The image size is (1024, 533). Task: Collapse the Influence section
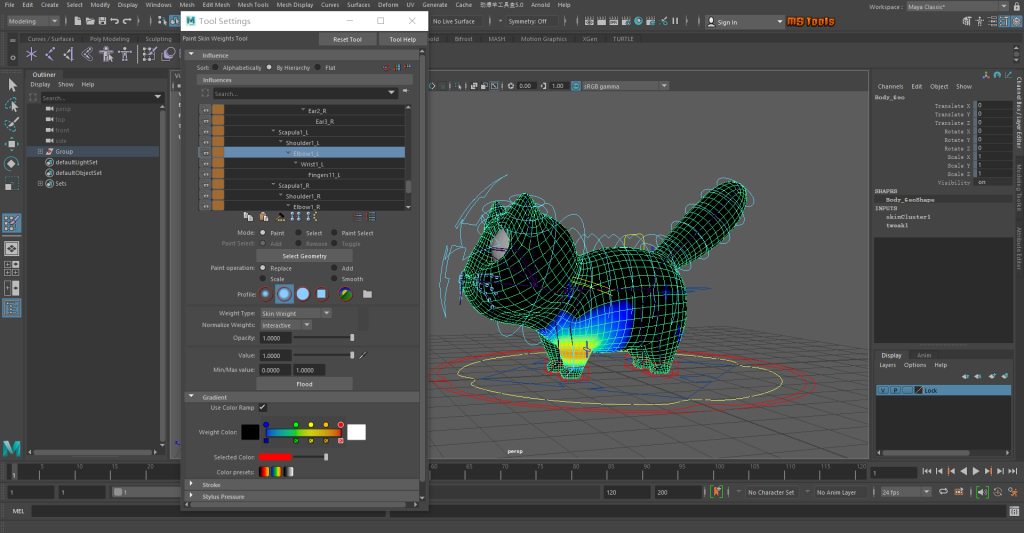tap(191, 55)
